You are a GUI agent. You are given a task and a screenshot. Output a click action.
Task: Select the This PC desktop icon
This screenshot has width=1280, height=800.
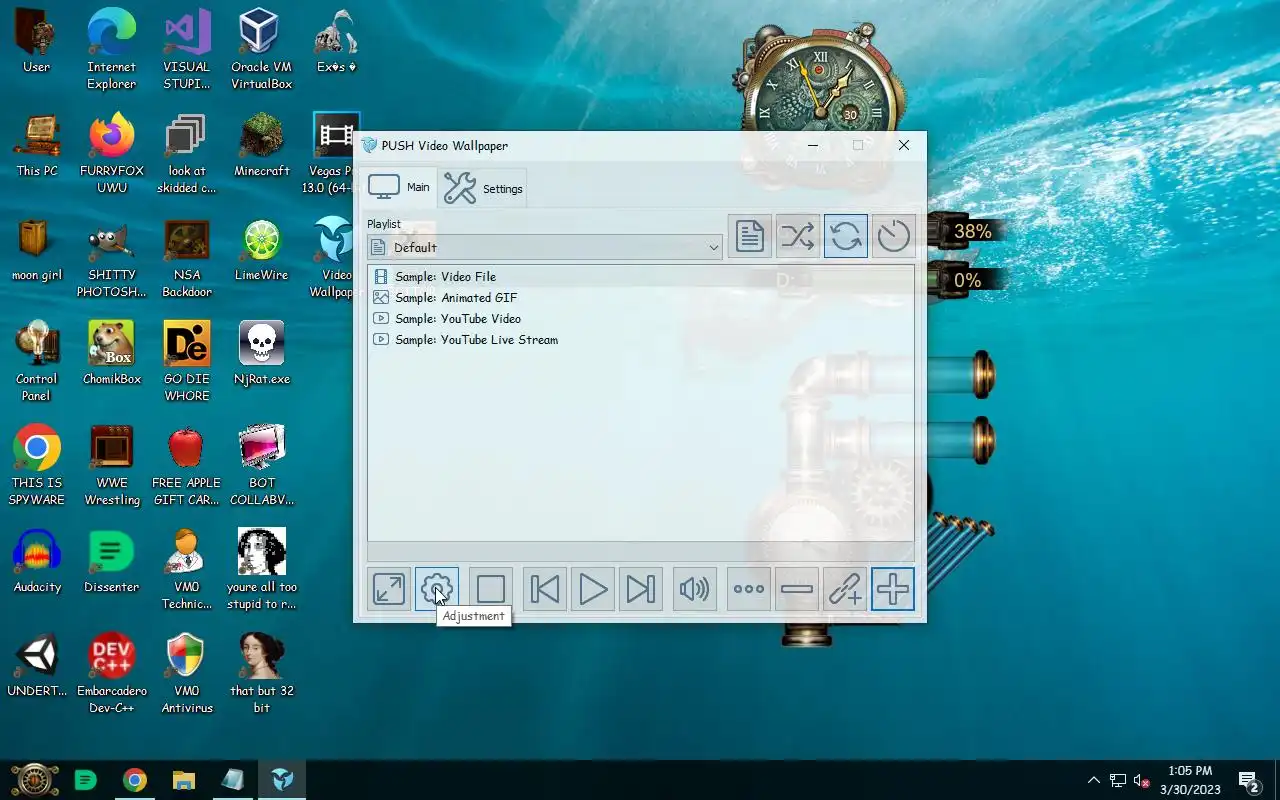pyautogui.click(x=37, y=146)
